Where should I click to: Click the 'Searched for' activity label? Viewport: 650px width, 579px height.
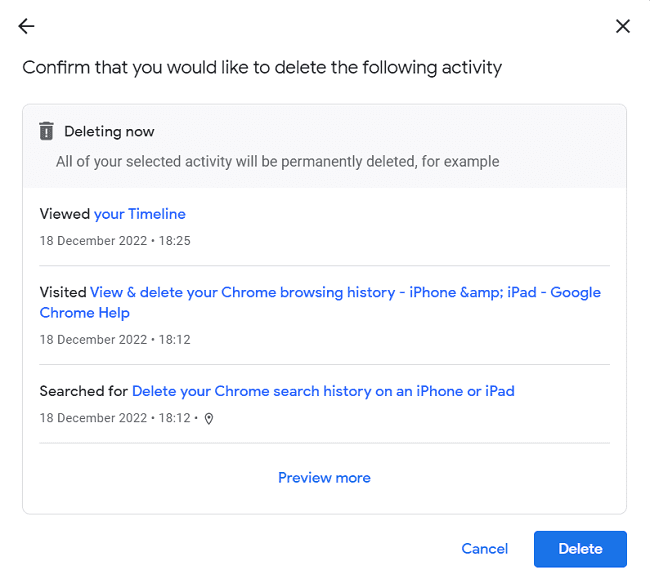click(x=84, y=391)
